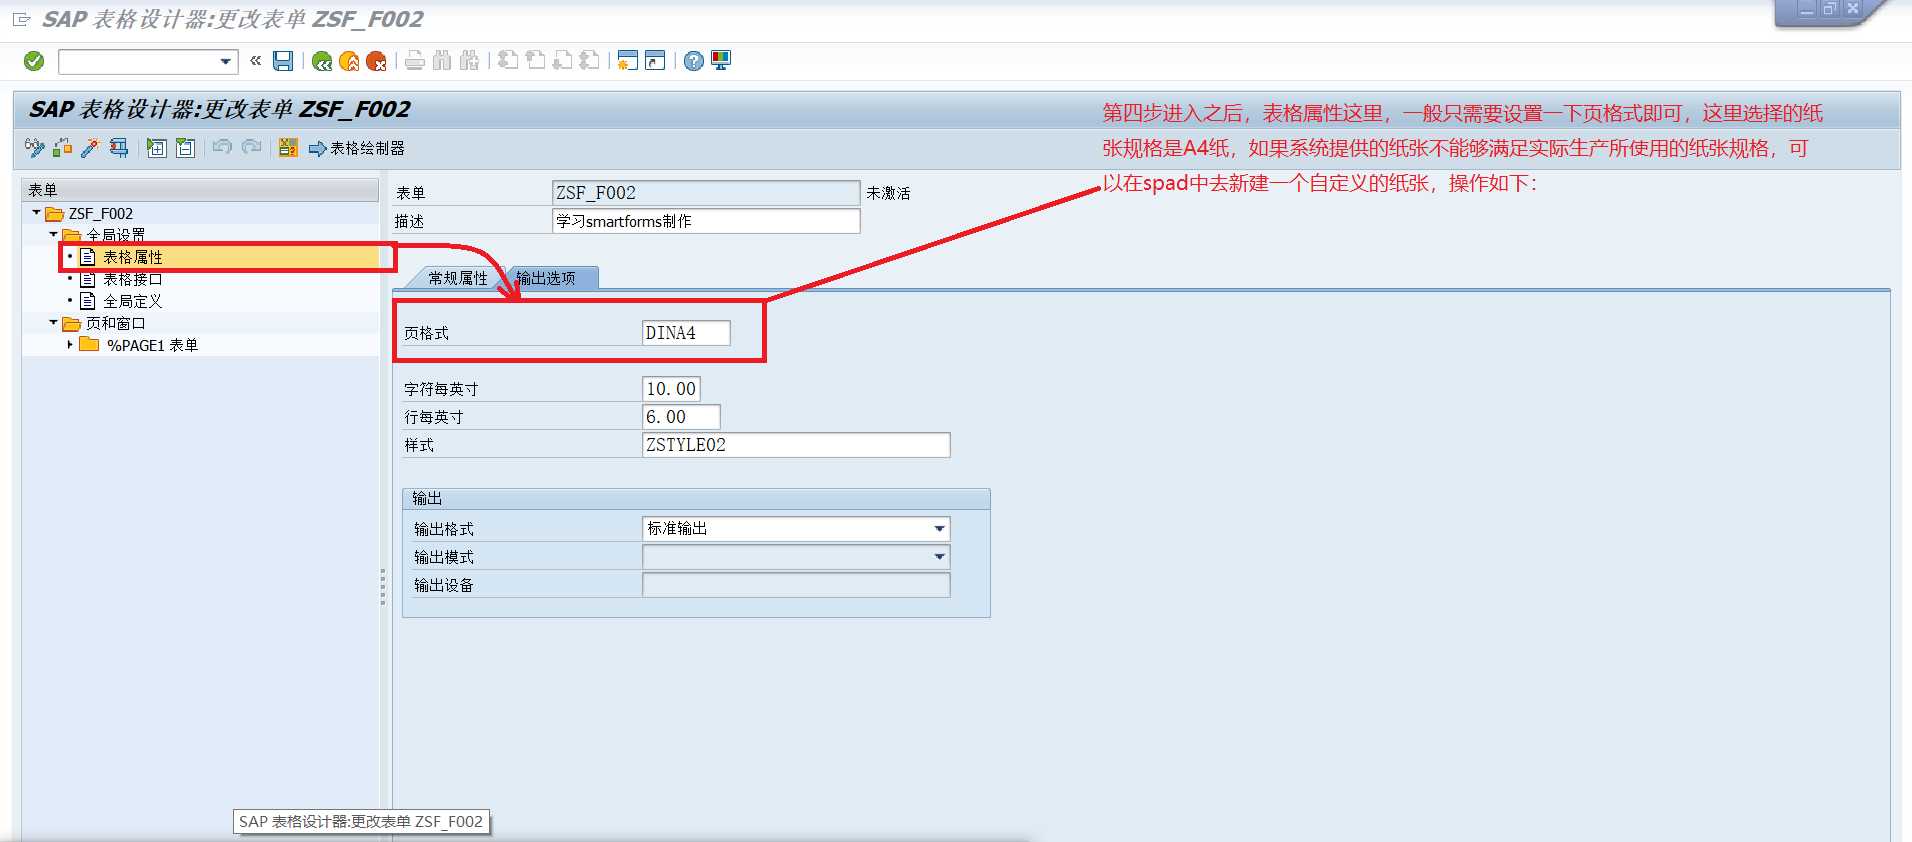This screenshot has width=1912, height=842.
Task: Click the Generate Shortcut icon
Action: click(655, 61)
